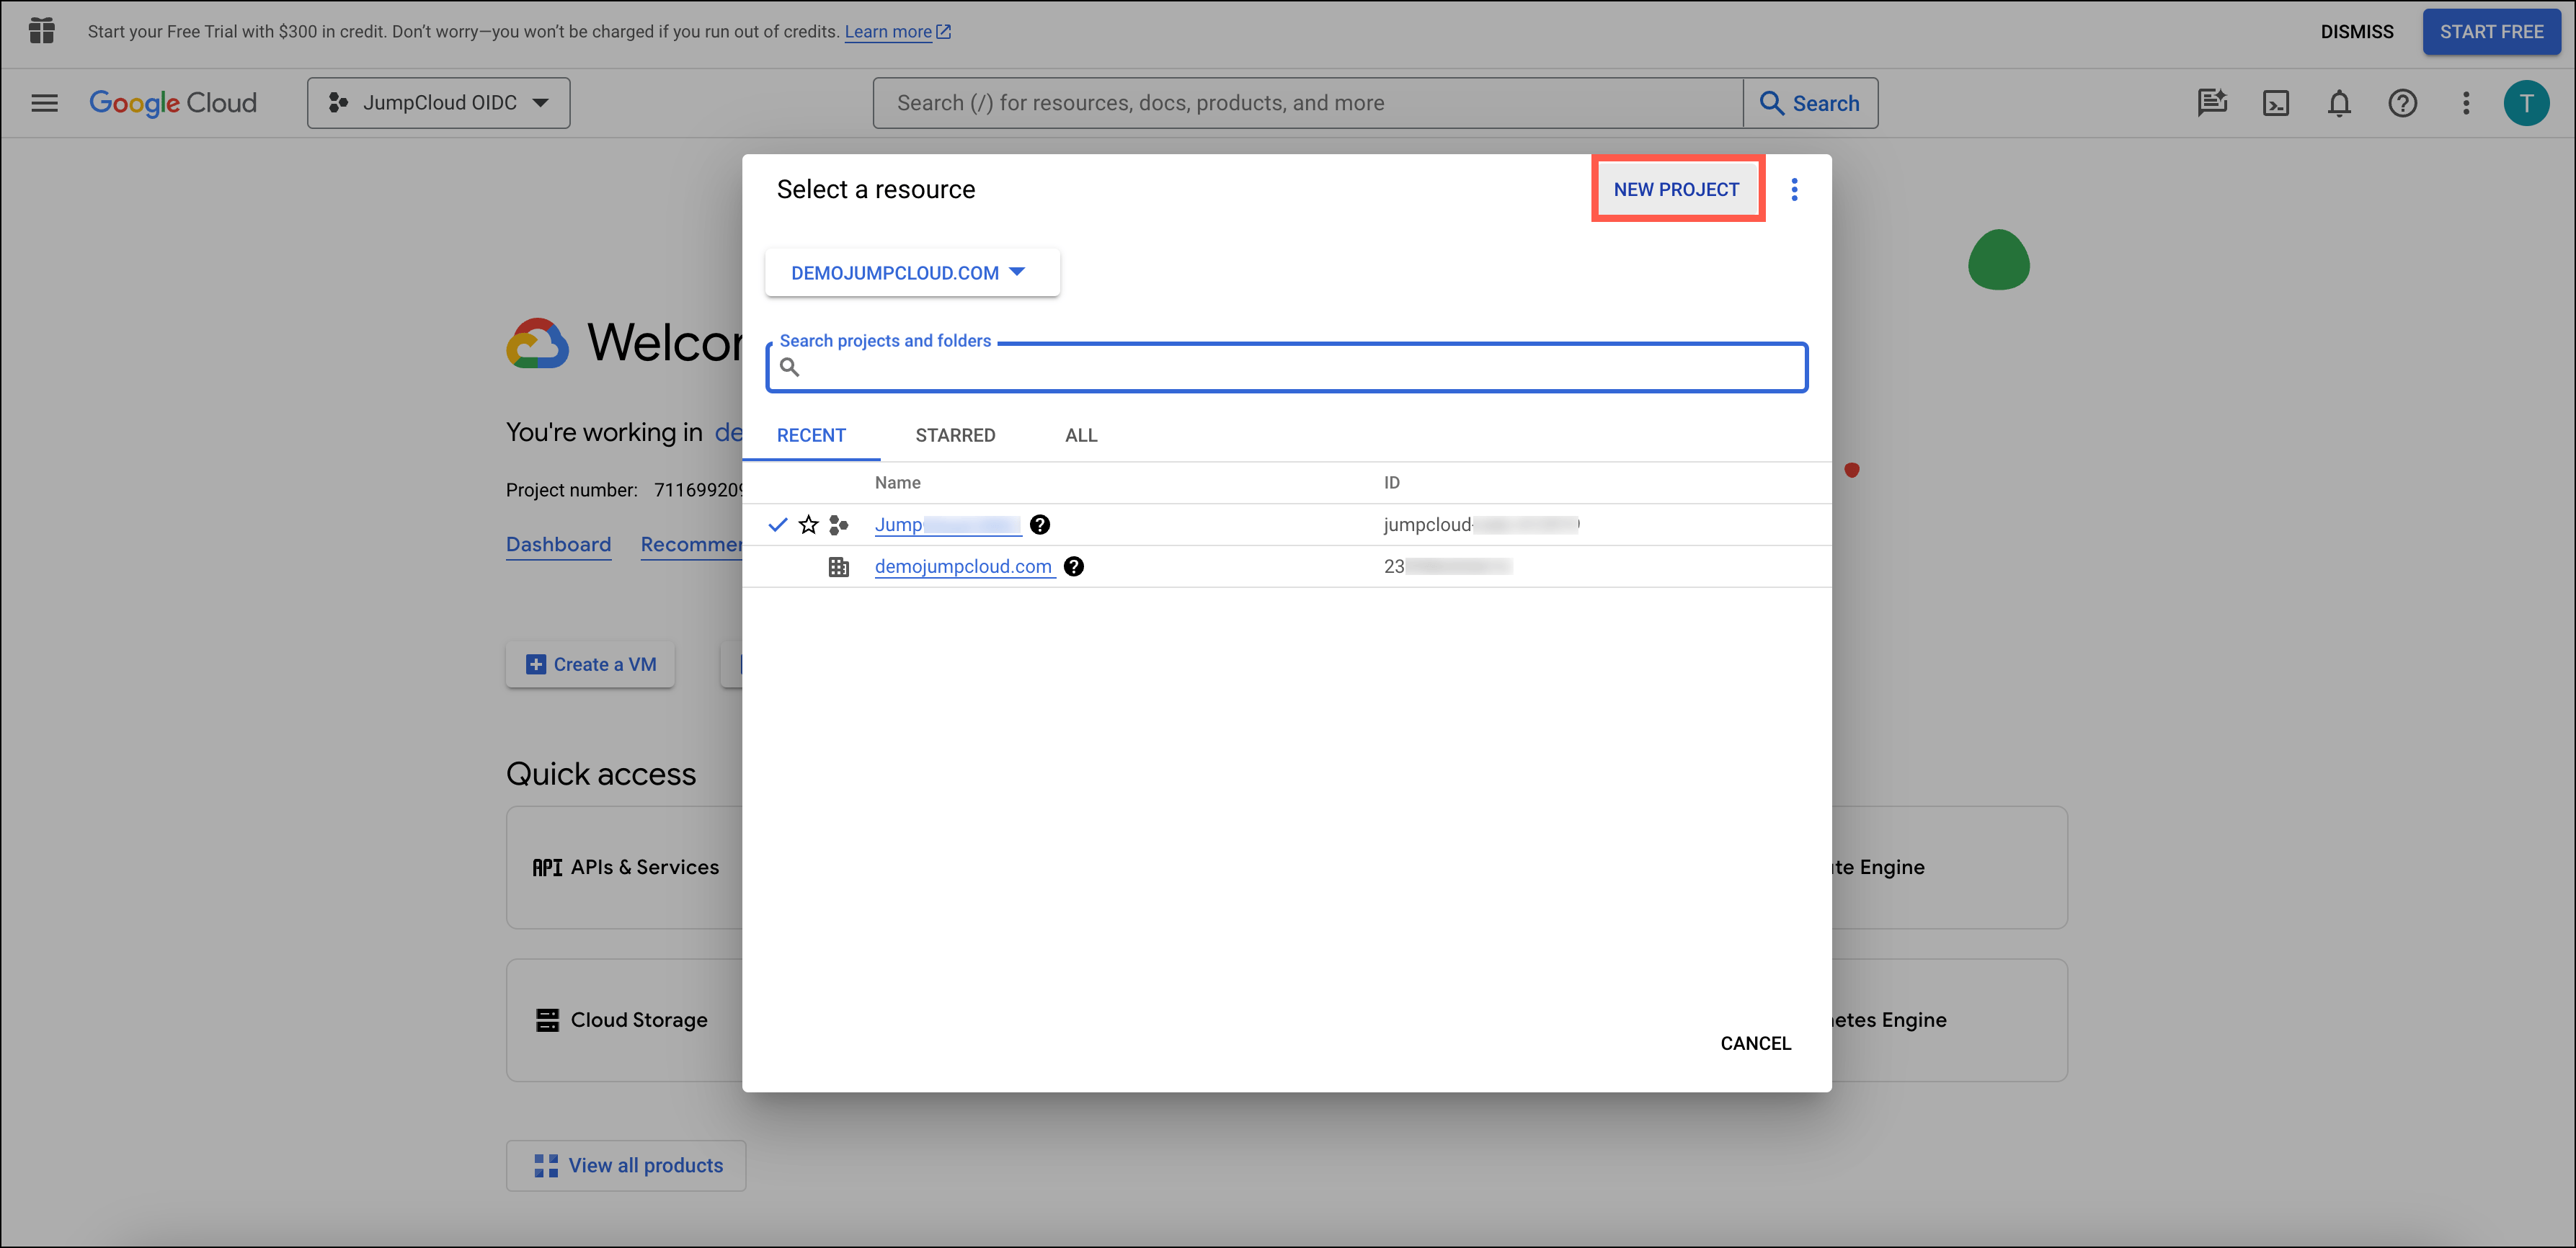
Task: Click the Search magnifier button
Action: point(1811,103)
